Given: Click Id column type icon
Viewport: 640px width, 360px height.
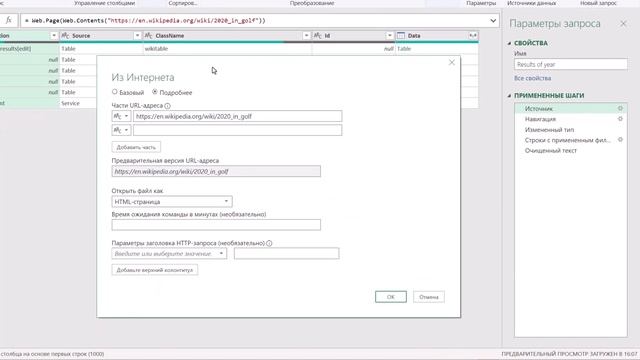Looking at the screenshot, I should 318,36.
